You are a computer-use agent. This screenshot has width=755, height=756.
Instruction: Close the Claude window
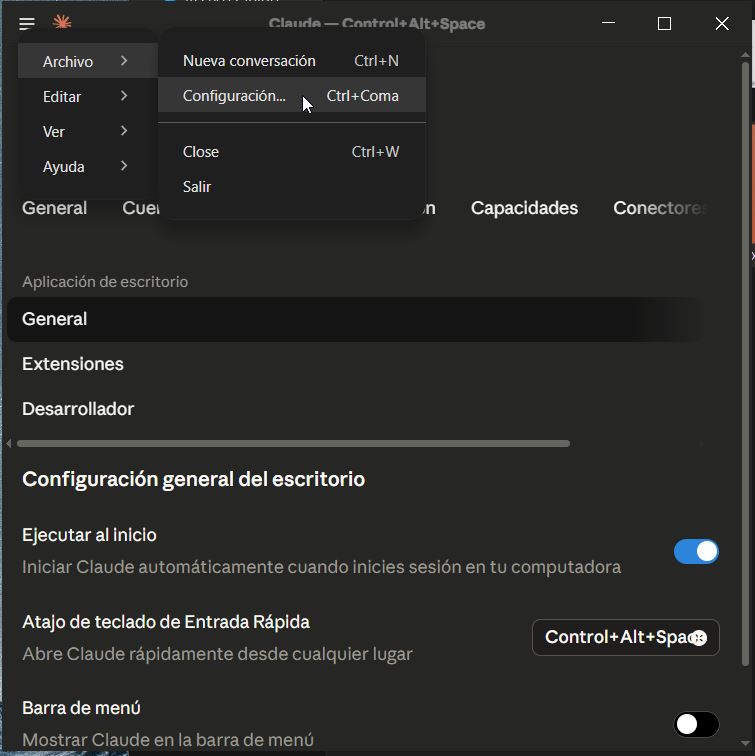722,23
